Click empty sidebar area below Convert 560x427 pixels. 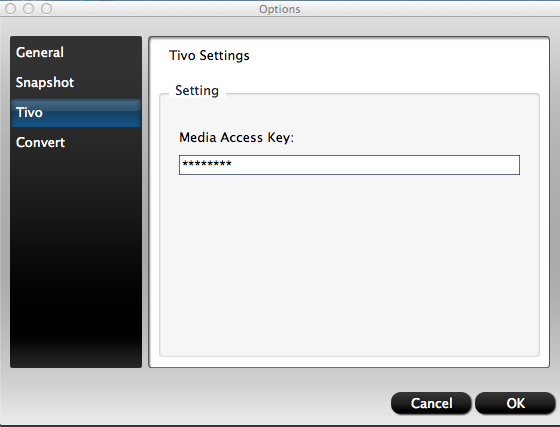pos(76,257)
